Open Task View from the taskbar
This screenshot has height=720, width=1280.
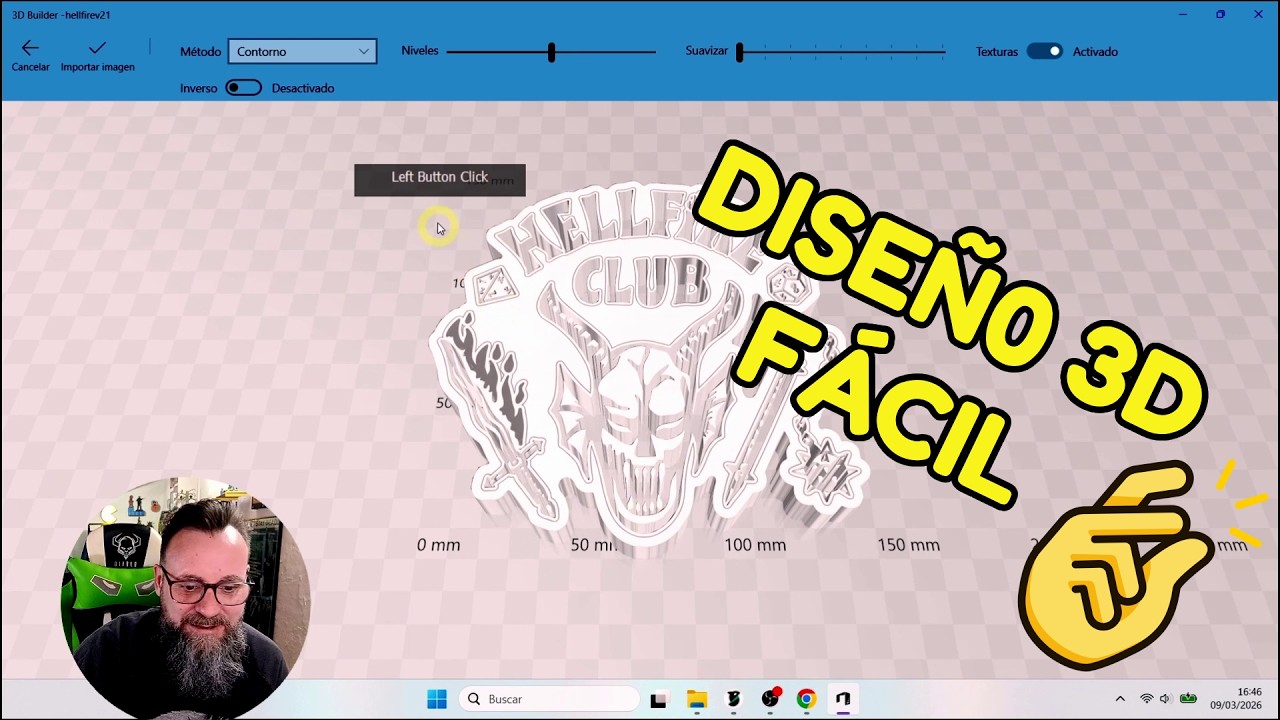[658, 700]
